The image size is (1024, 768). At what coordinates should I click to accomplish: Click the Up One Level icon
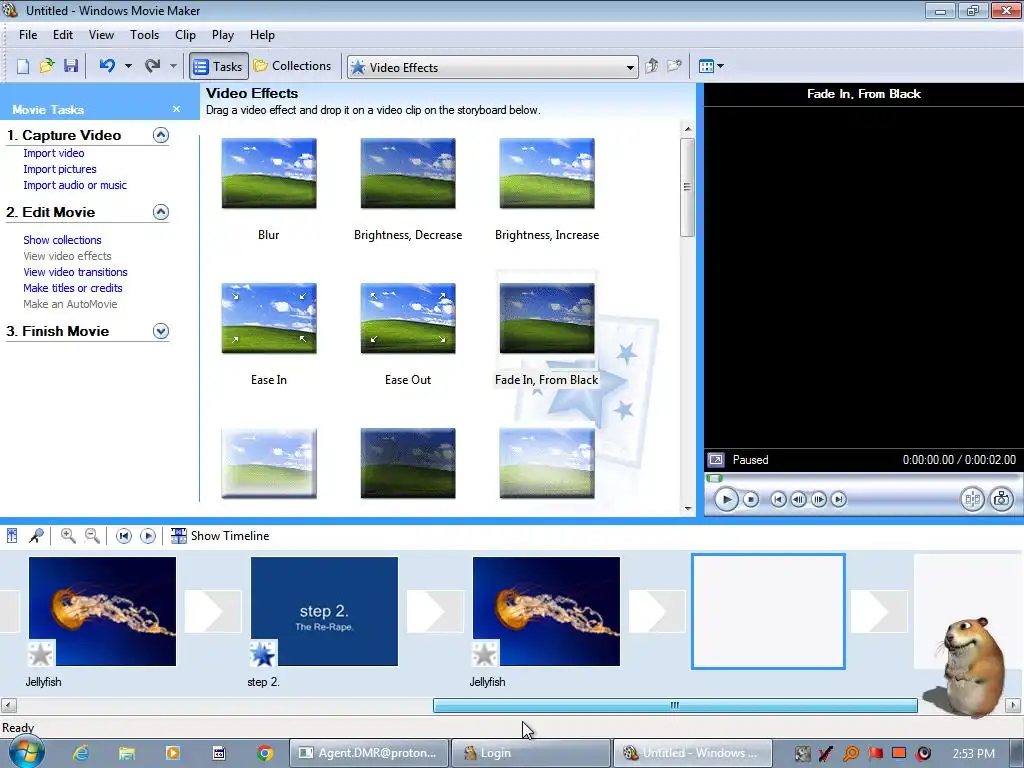[x=651, y=66]
